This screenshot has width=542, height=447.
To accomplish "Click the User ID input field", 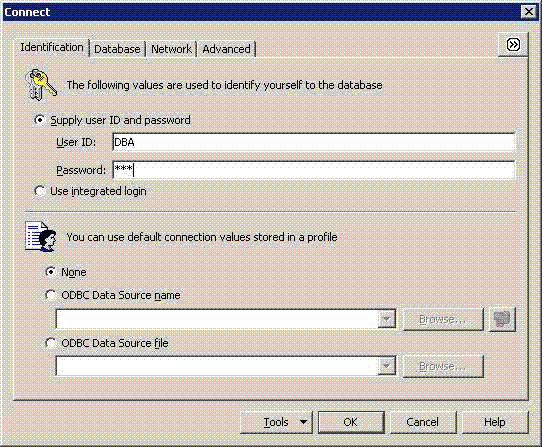I will pos(314,142).
